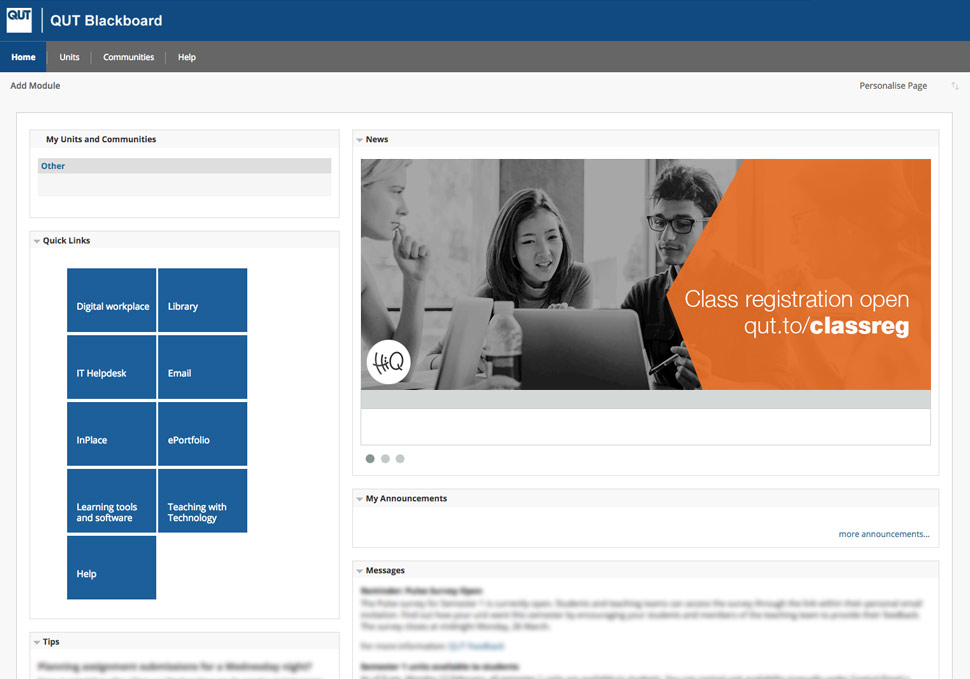Collapse the Messages section
The height and width of the screenshot is (679, 970).
[x=359, y=570]
